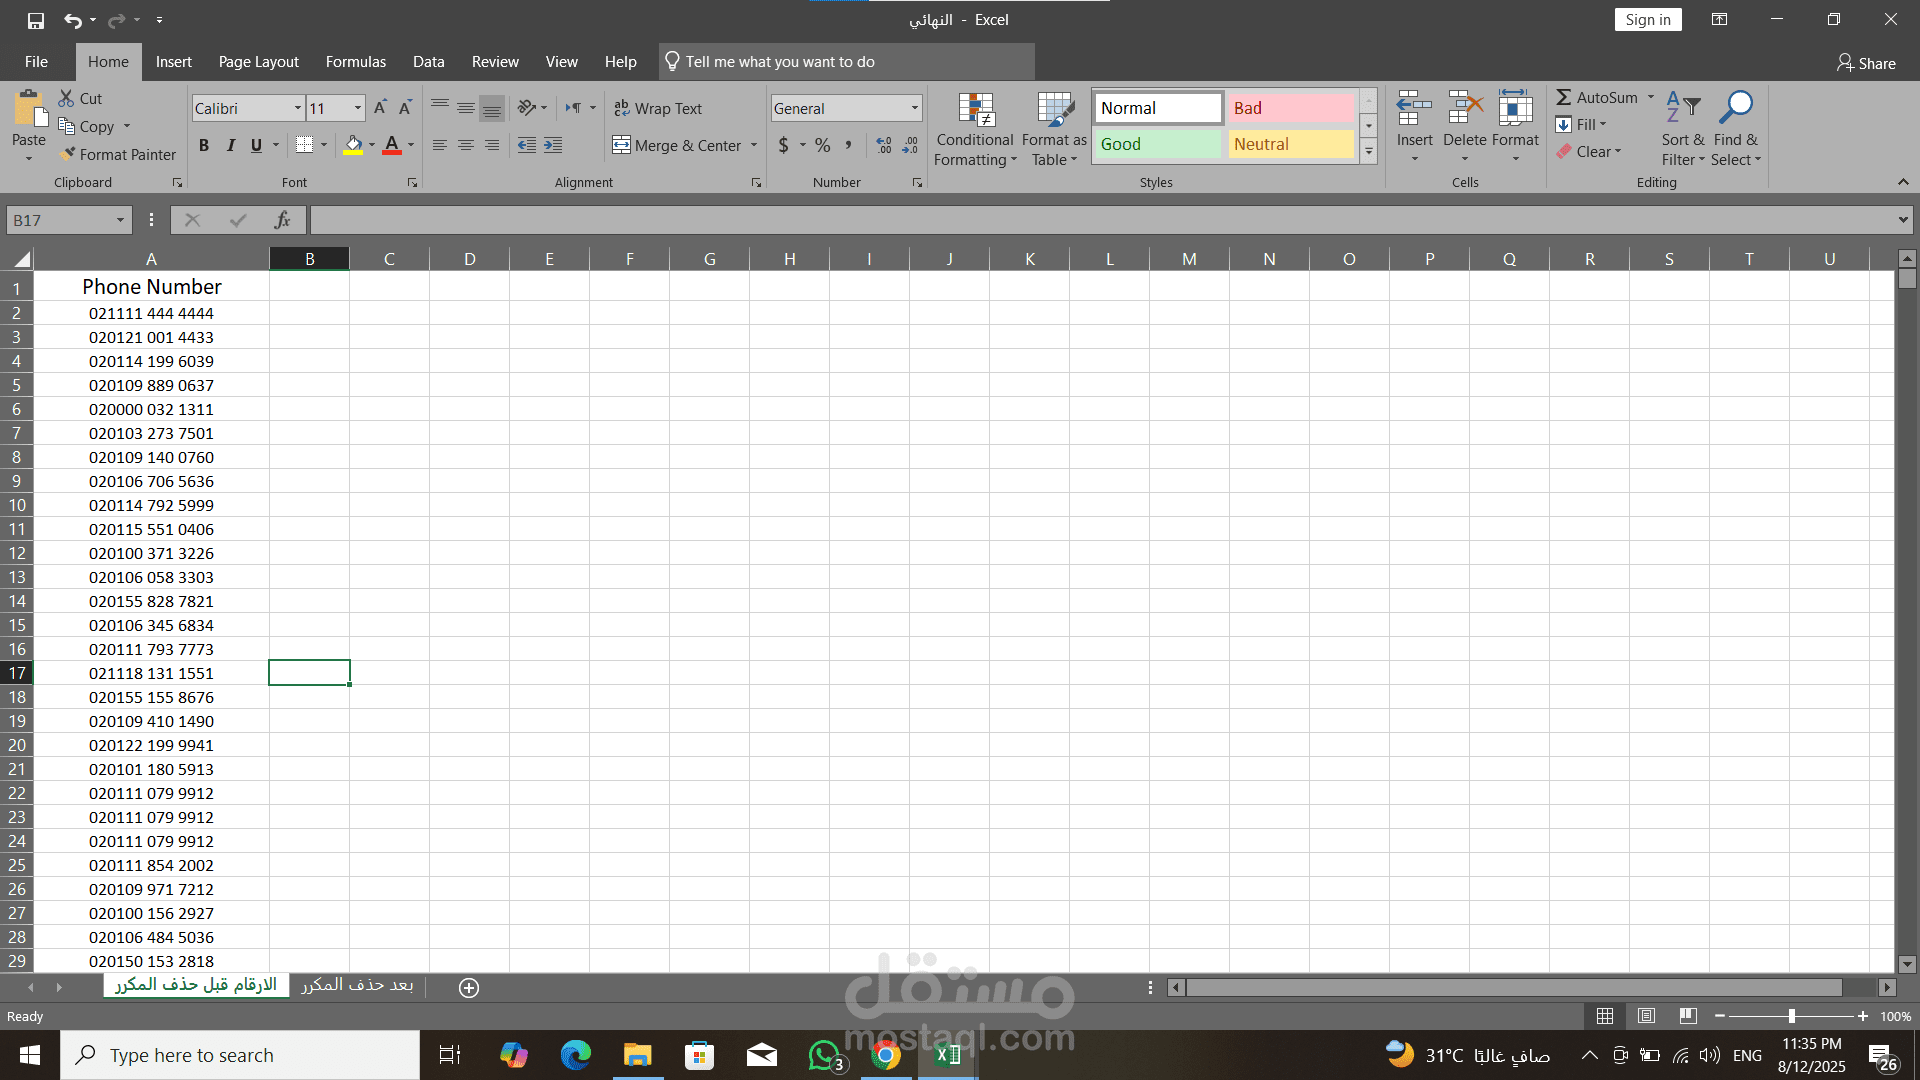Click the Format Painter brush icon
1920x1080 pixels.
[x=68, y=154]
